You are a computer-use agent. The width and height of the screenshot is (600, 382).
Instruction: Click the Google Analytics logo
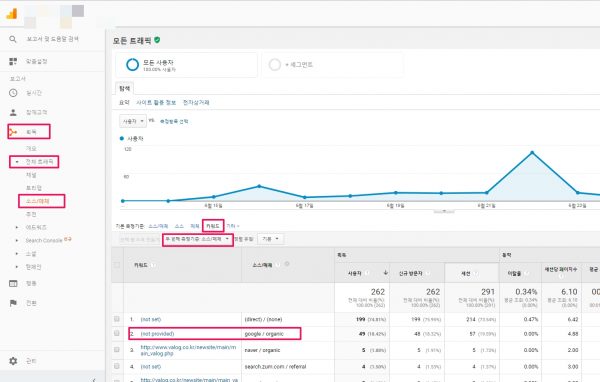click(12, 13)
